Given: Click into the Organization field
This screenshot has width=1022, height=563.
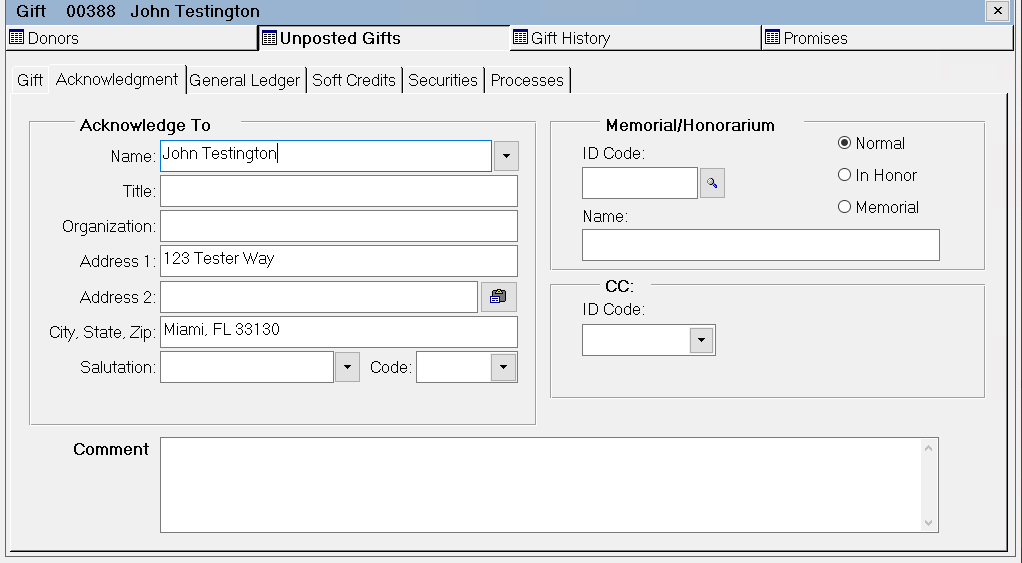Looking at the screenshot, I should click(339, 226).
